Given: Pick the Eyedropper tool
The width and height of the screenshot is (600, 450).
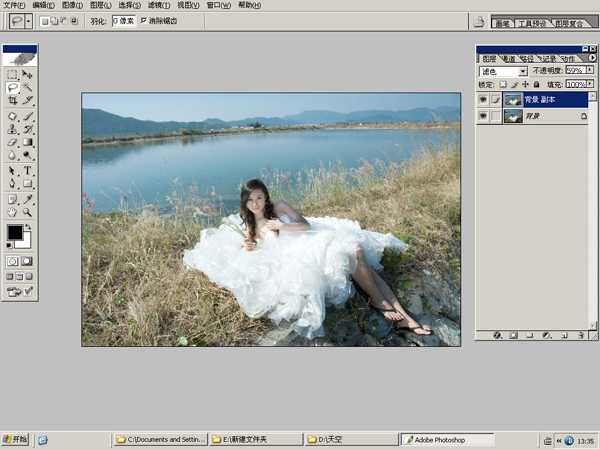Looking at the screenshot, I should 28,198.
